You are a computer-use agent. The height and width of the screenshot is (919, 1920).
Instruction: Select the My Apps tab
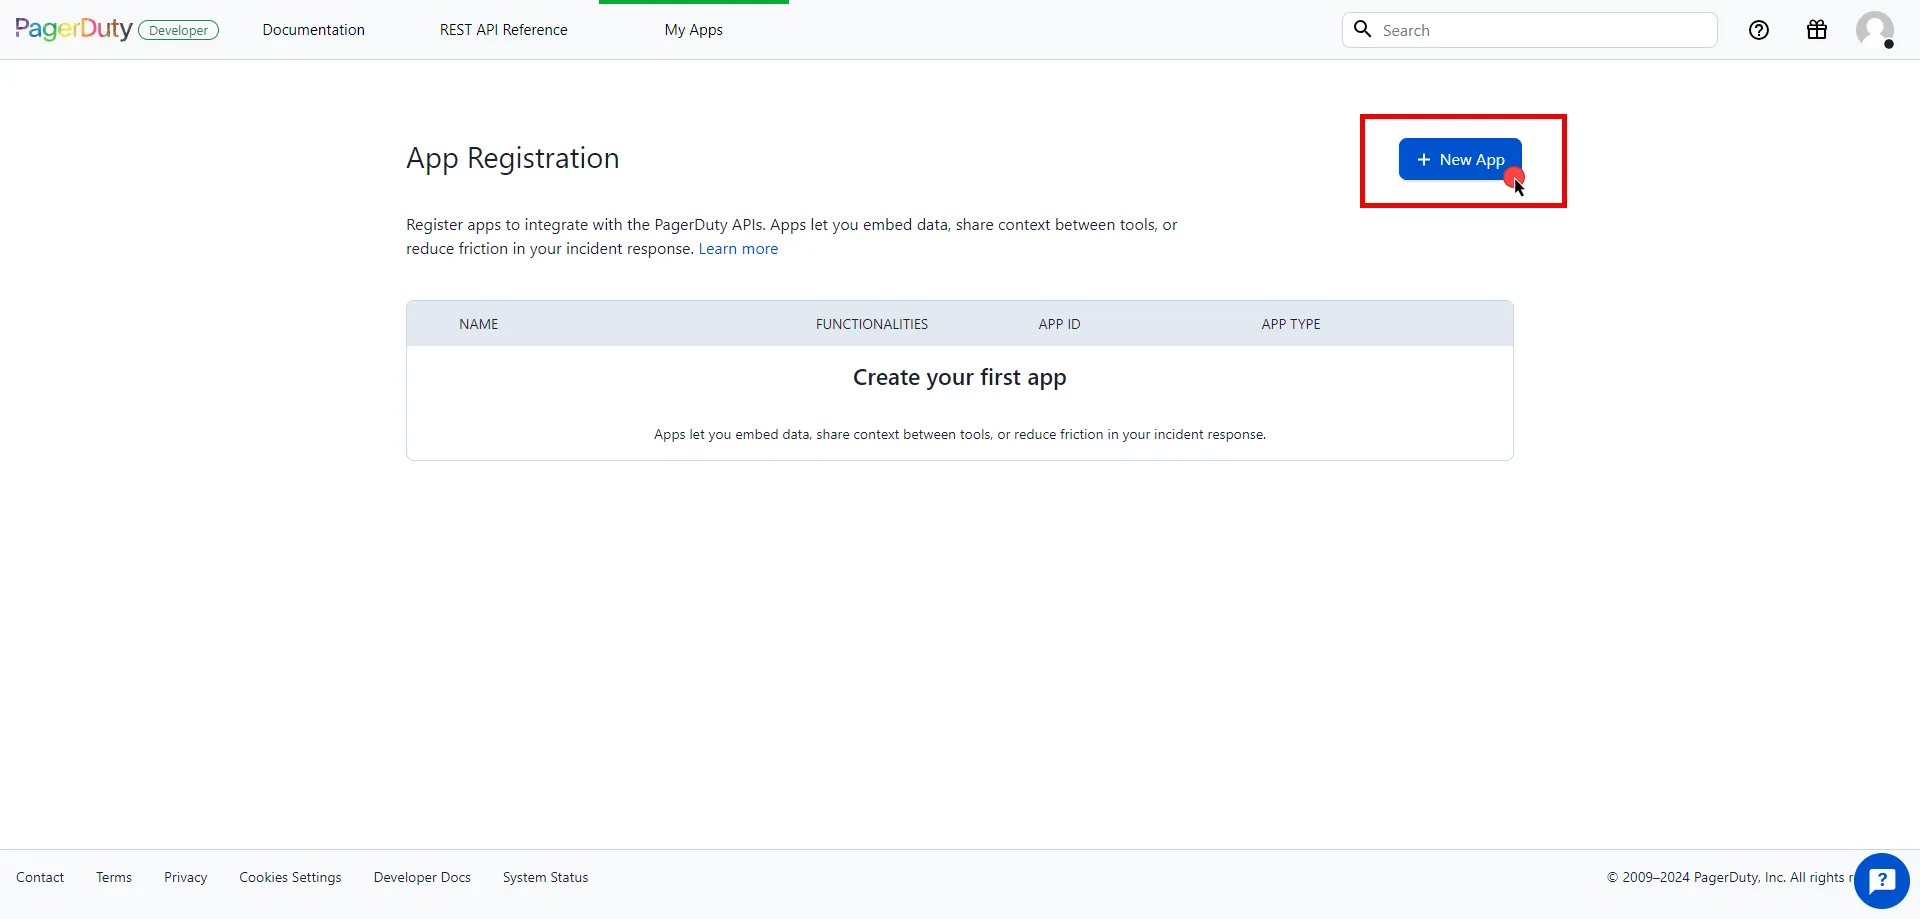(692, 30)
